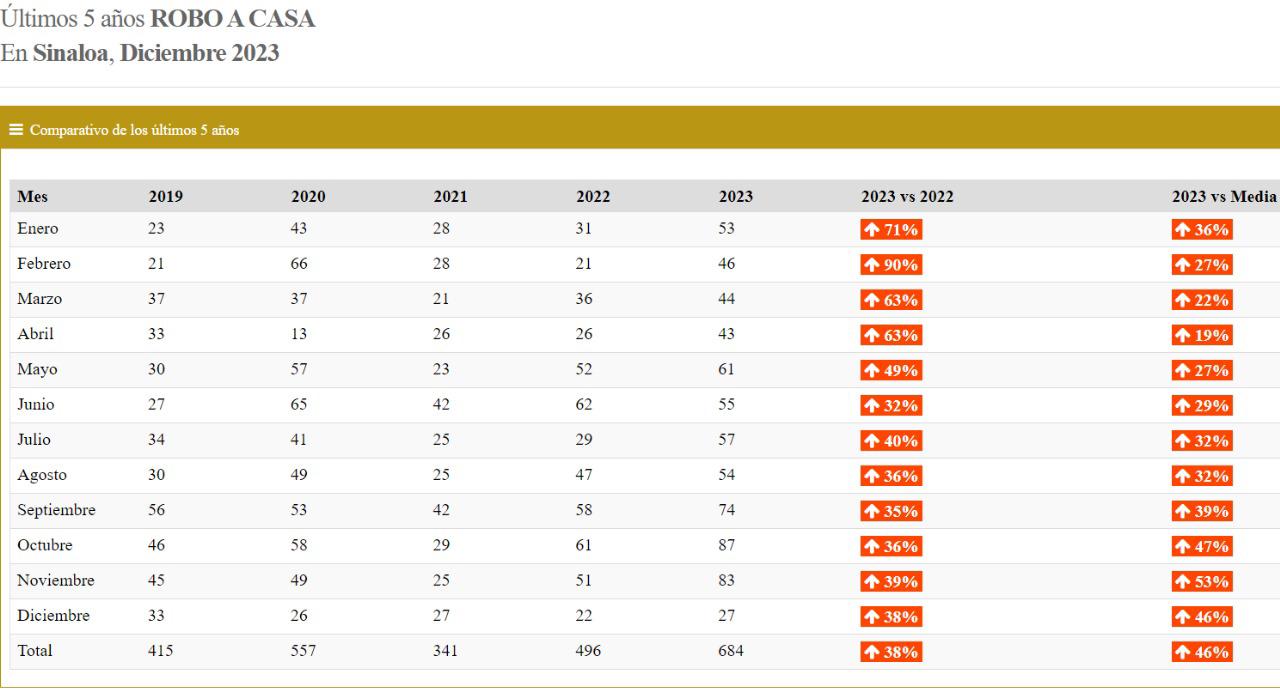Click the Total row label
Image resolution: width=1280 pixels, height=692 pixels.
coord(35,651)
